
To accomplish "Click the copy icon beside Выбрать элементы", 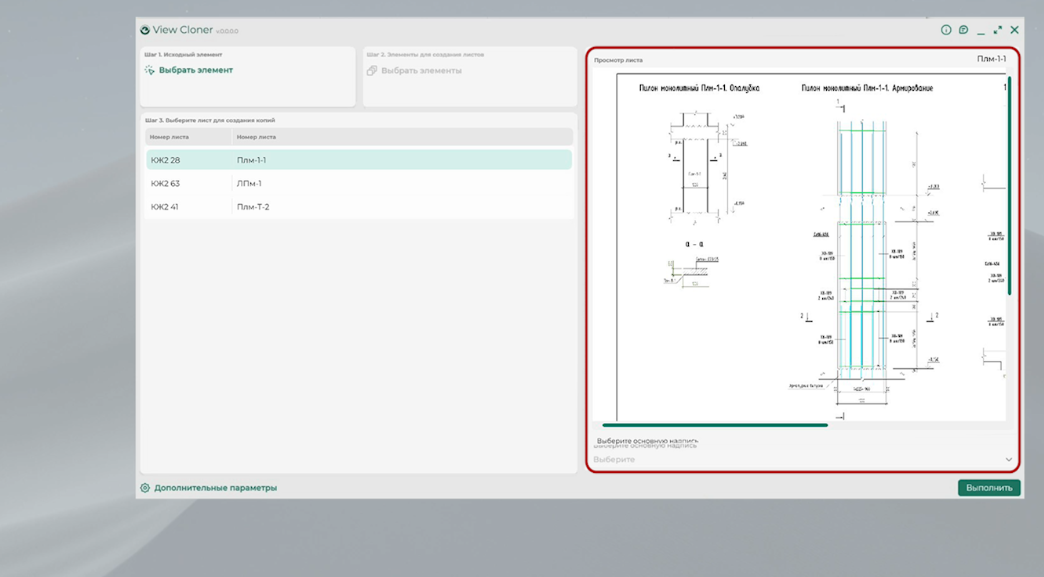I will 372,71.
